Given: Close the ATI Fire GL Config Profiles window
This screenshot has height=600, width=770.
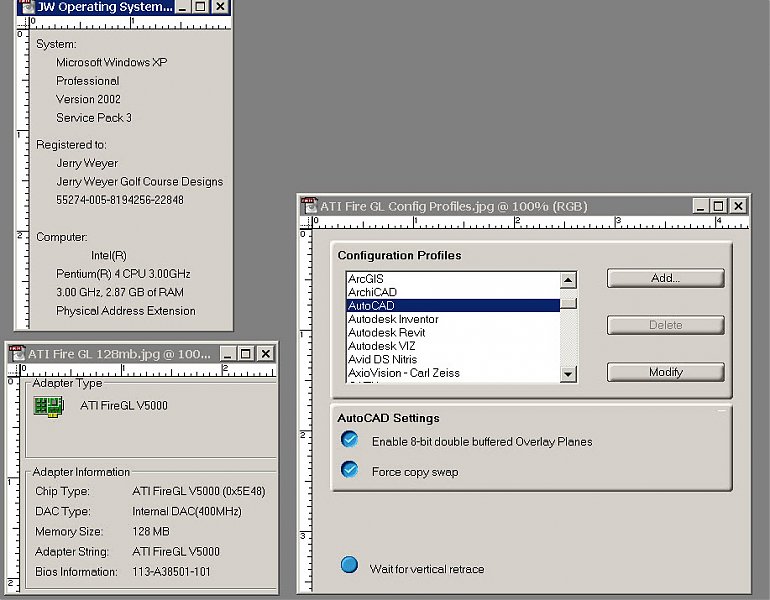Looking at the screenshot, I should click(738, 206).
